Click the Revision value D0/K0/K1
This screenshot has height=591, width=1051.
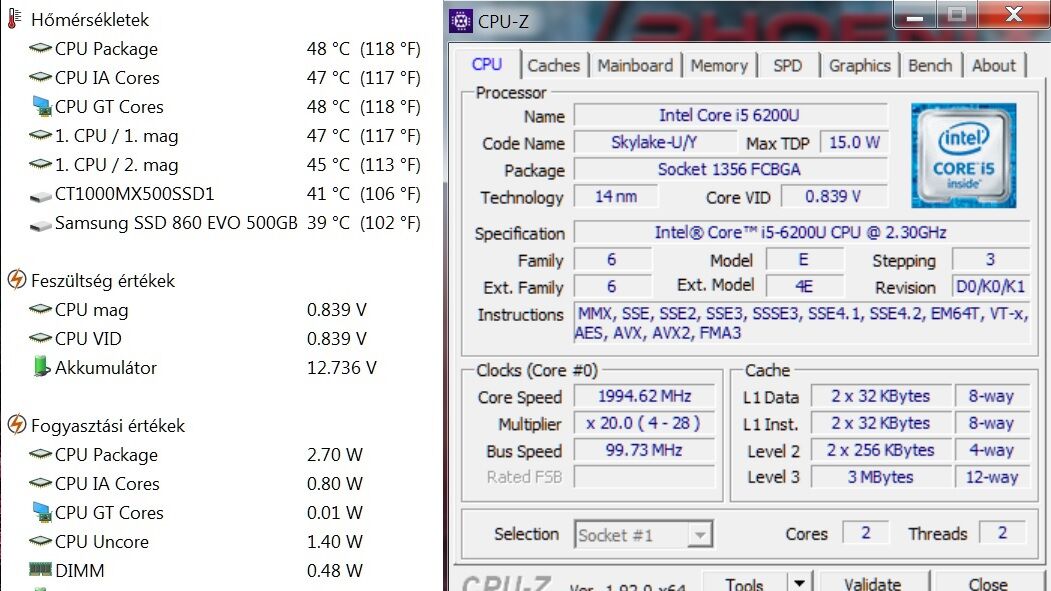tap(991, 287)
